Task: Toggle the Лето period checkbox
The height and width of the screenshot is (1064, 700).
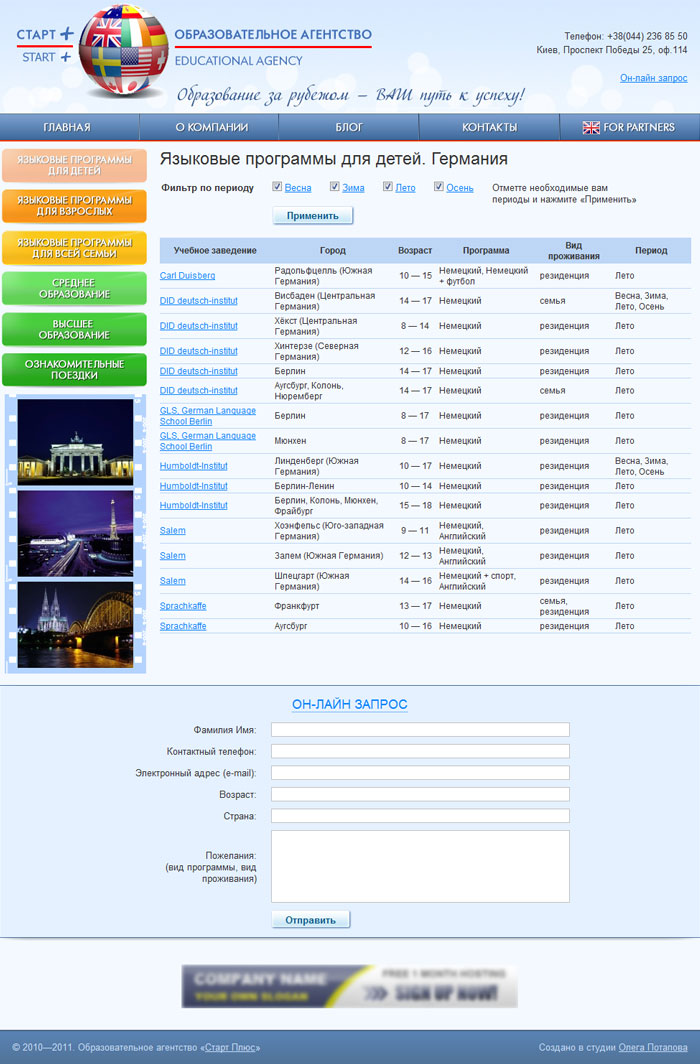Action: [x=387, y=187]
